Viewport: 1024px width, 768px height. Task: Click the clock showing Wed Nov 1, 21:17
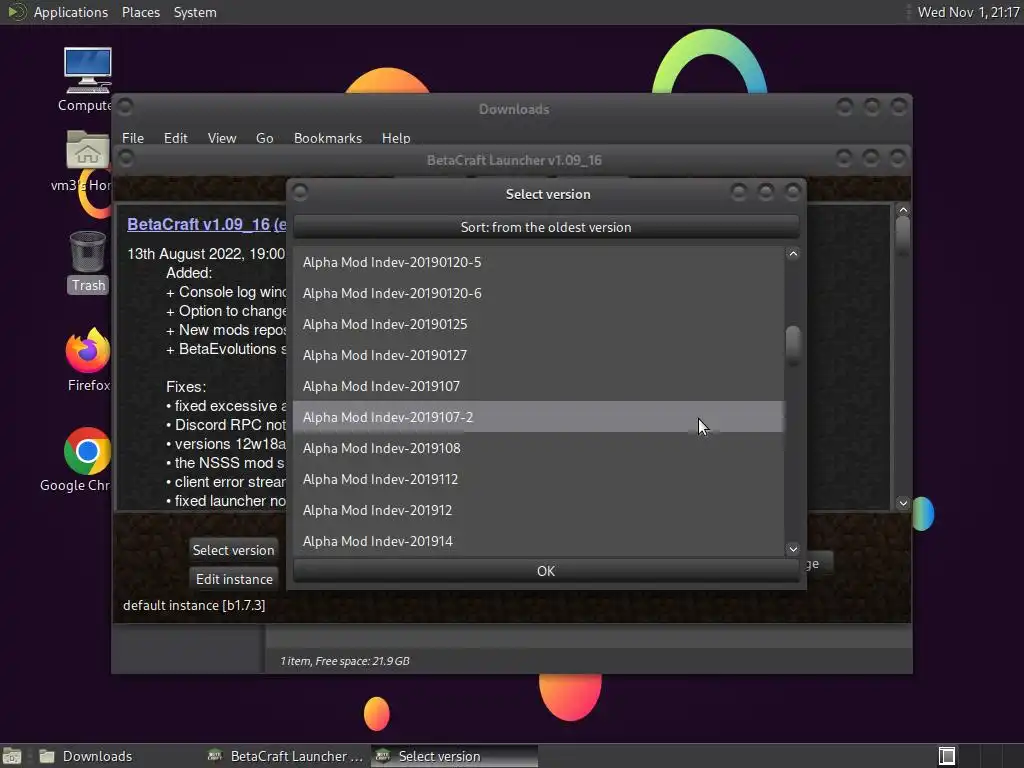click(x=968, y=12)
